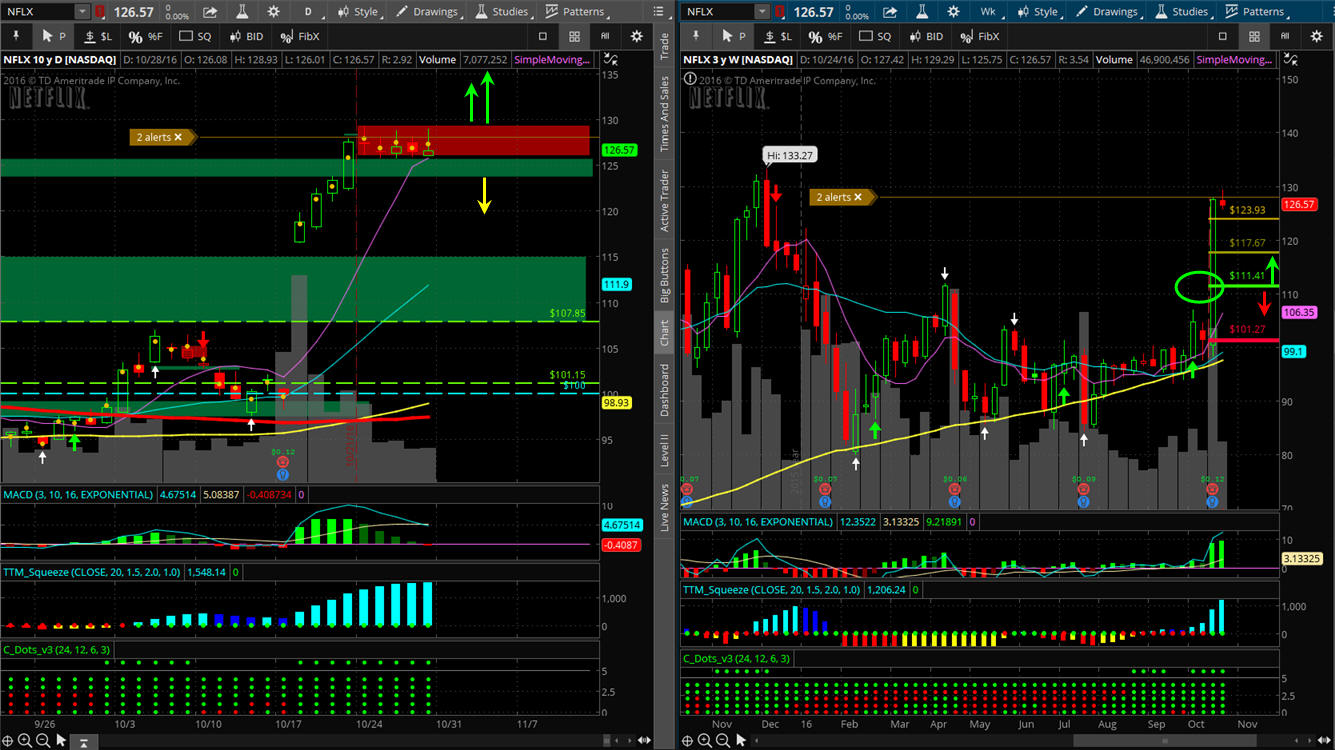
Task: Click the Patterns button in right chart
Action: [x=1256, y=12]
